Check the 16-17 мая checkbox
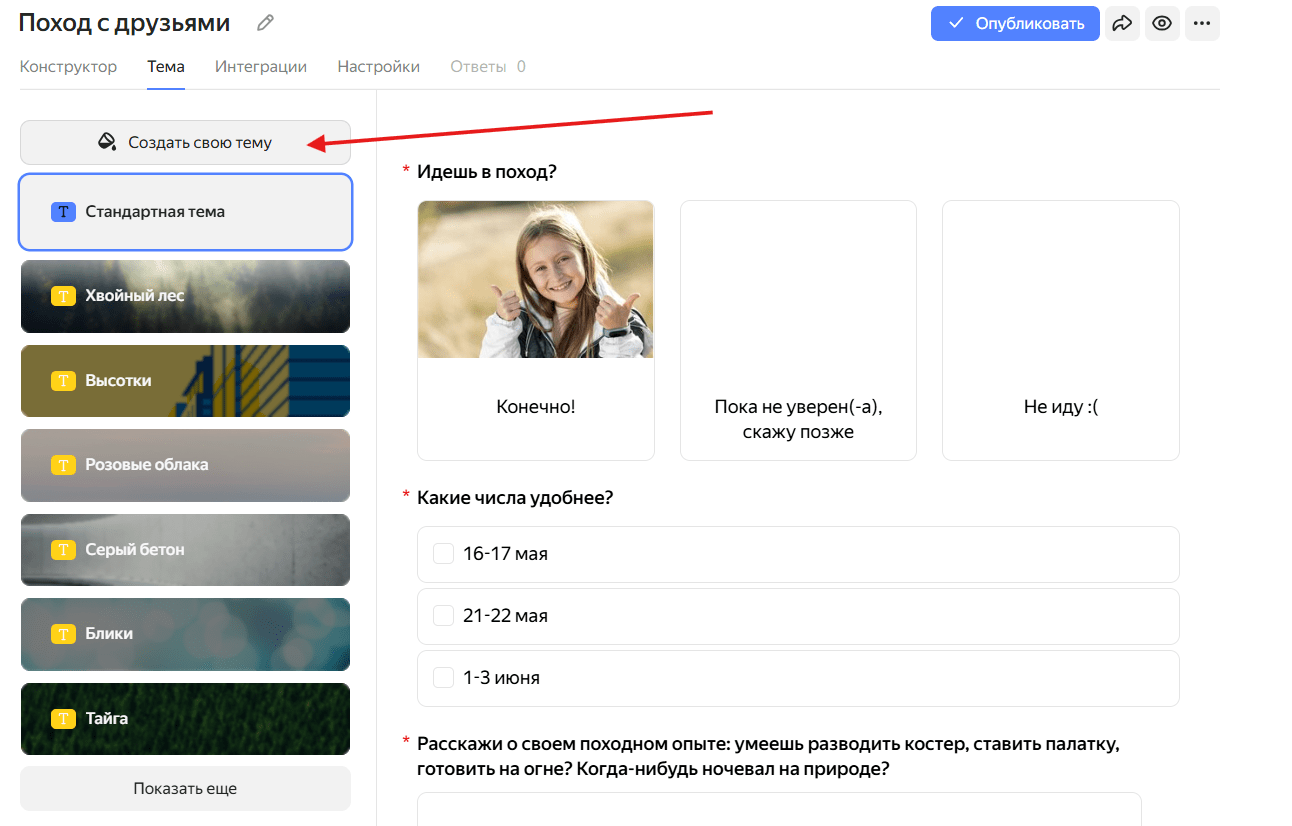The image size is (1292, 826). pyautogui.click(x=444, y=554)
